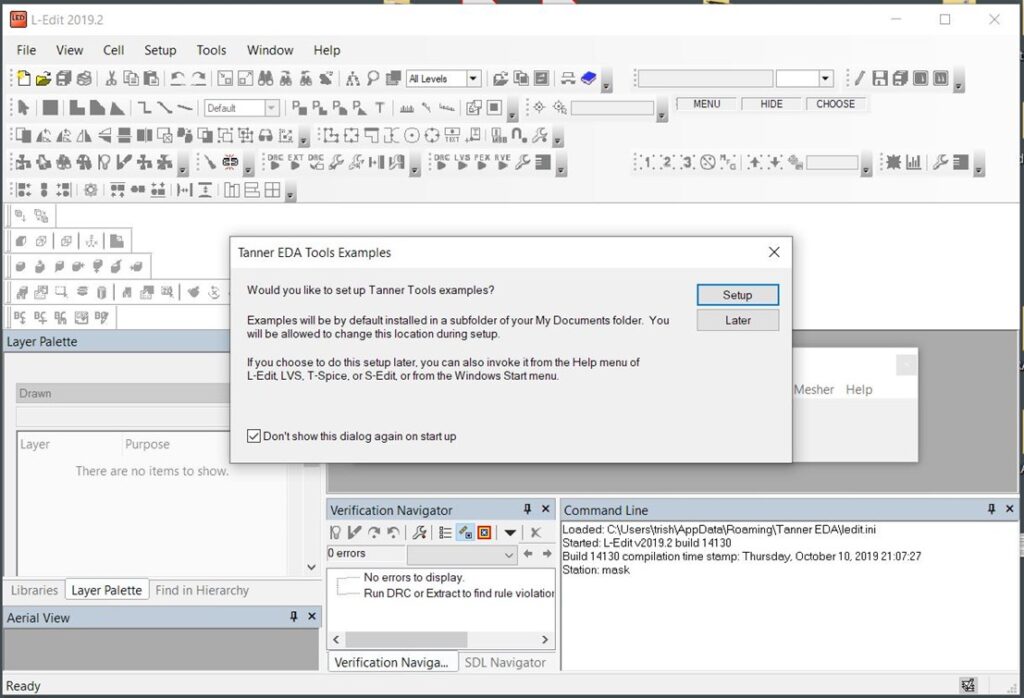Click the list view icon in Verification Navigator
Screen dimensions: 1024x698
click(445, 532)
